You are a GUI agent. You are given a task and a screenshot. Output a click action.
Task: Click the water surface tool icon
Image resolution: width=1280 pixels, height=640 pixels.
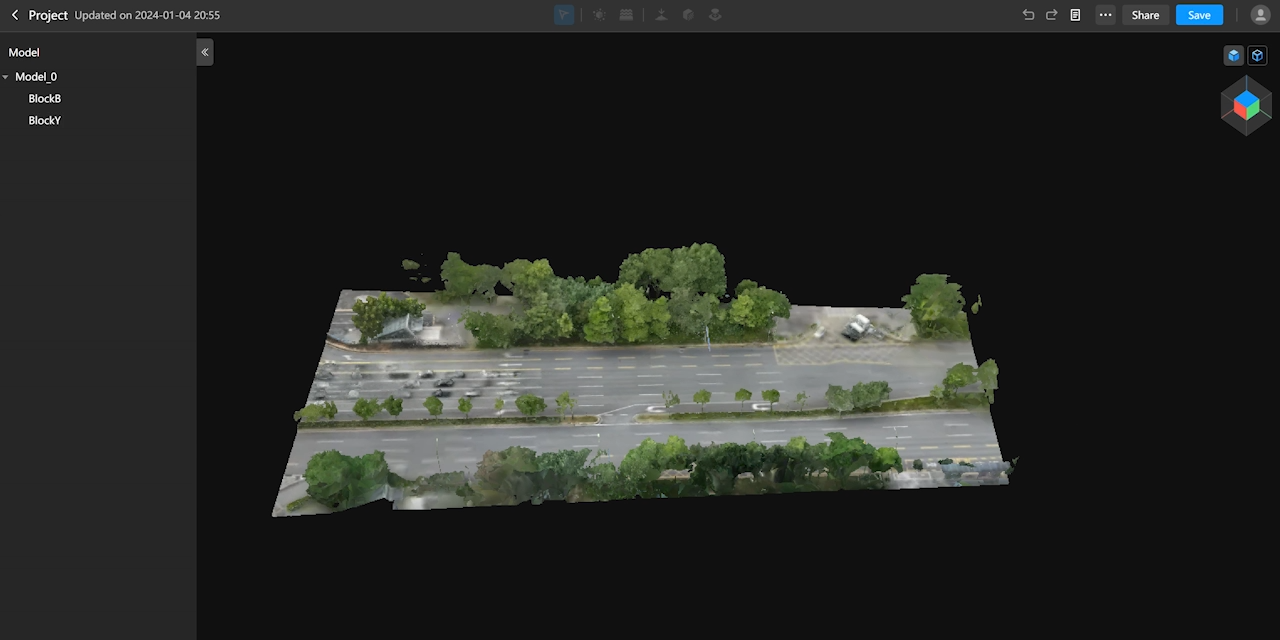[626, 15]
